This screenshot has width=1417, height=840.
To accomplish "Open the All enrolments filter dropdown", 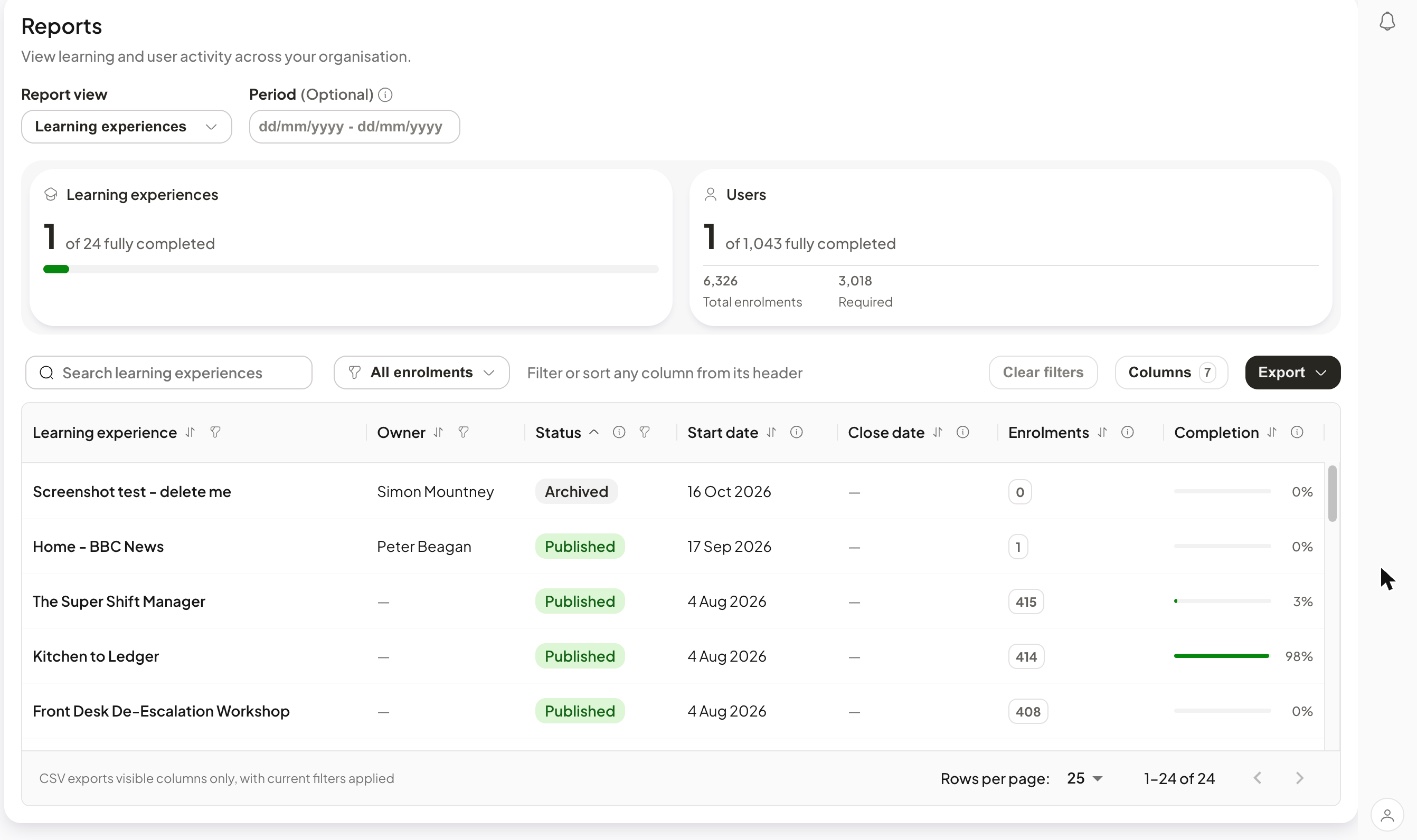I will 422,373.
